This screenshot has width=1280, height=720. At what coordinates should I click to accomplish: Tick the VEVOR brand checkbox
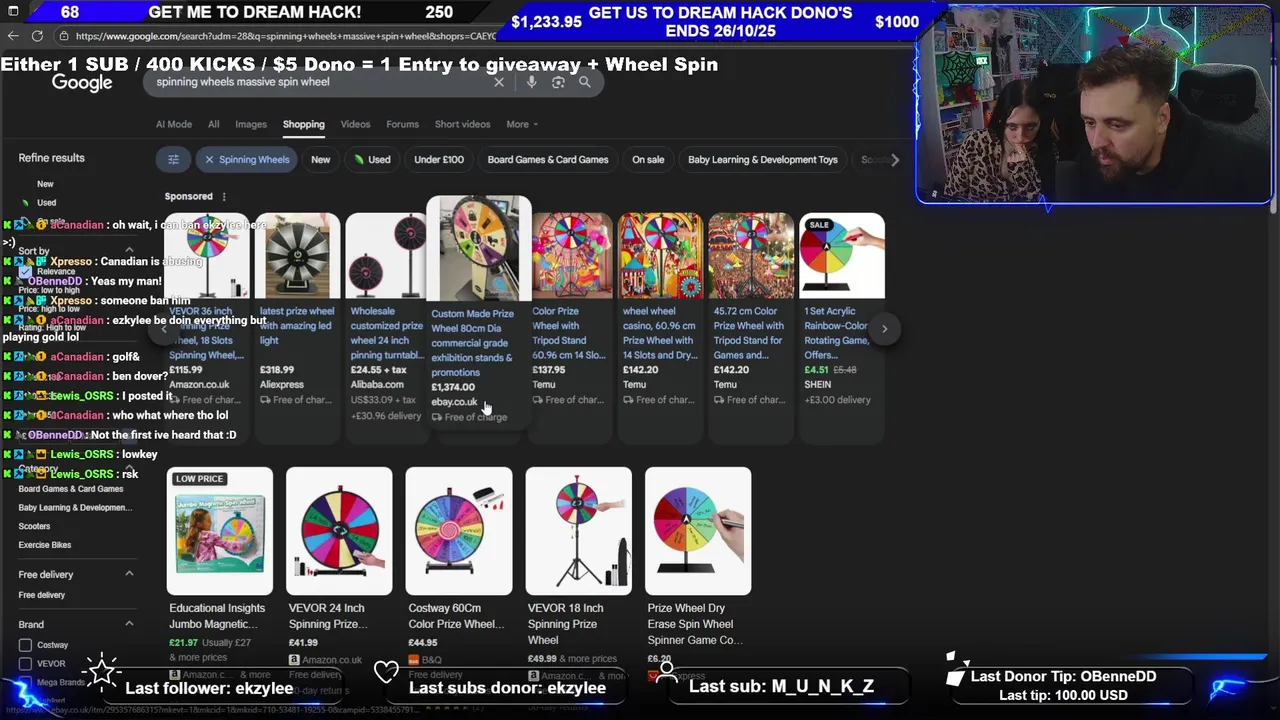pyautogui.click(x=25, y=664)
